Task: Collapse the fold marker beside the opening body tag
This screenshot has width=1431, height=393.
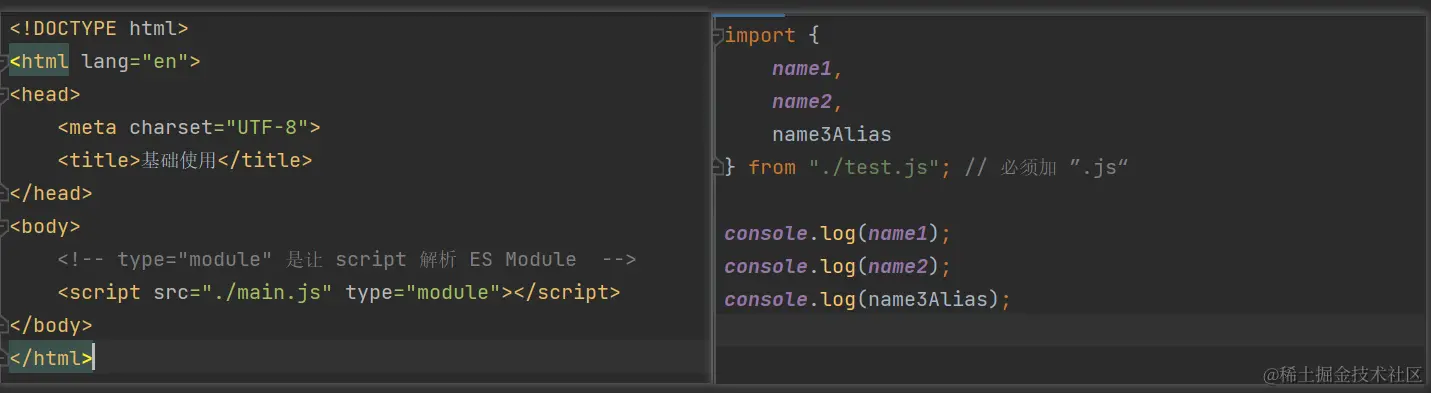Action: click(5, 226)
